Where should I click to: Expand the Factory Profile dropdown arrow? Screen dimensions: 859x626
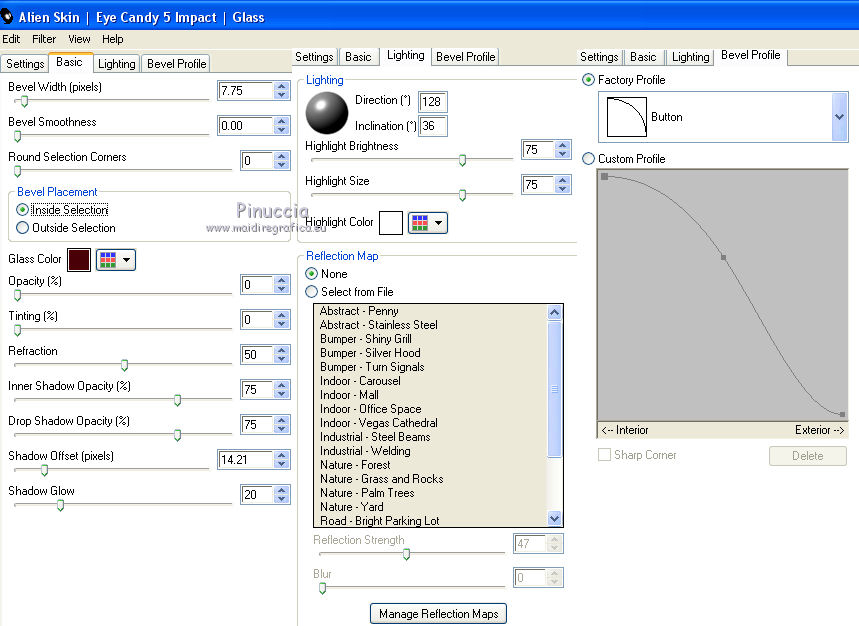(839, 117)
